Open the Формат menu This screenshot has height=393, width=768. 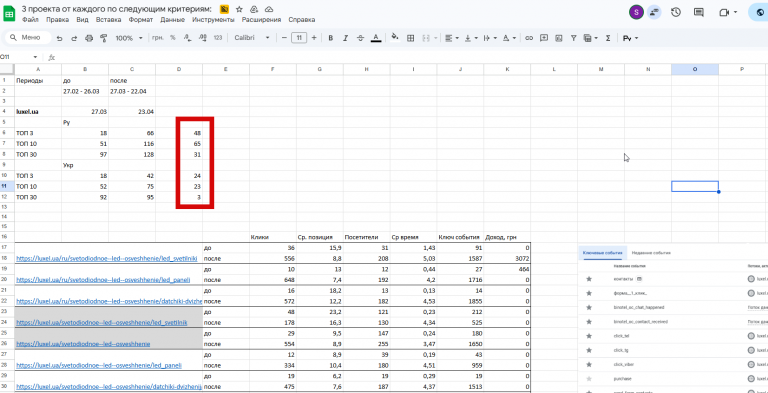(x=141, y=20)
